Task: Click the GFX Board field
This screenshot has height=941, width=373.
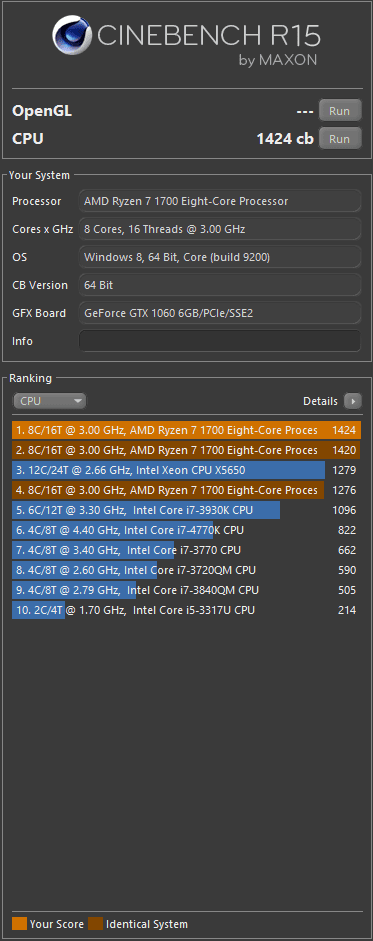Action: click(x=220, y=313)
